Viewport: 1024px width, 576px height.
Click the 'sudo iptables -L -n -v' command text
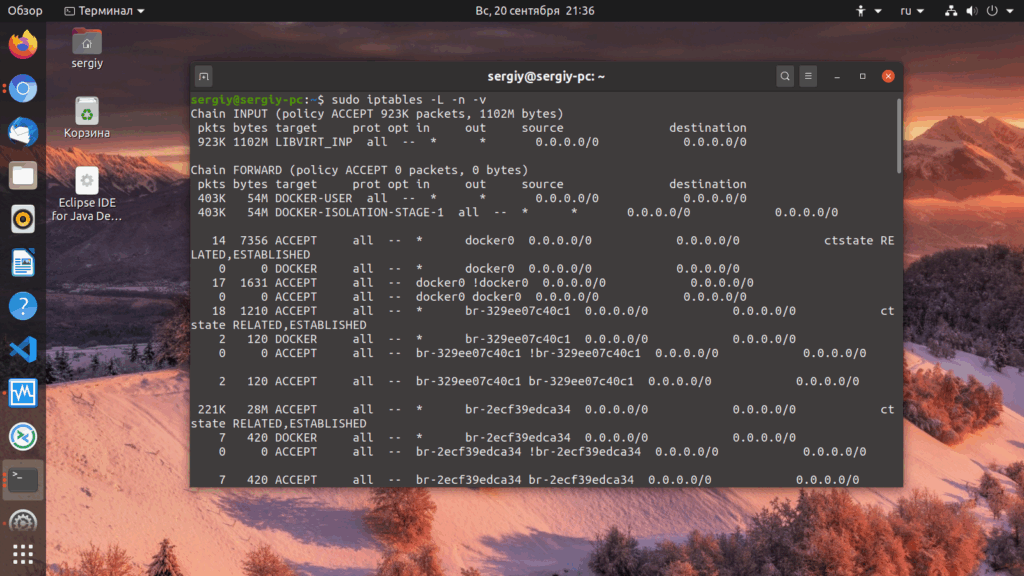(409, 100)
